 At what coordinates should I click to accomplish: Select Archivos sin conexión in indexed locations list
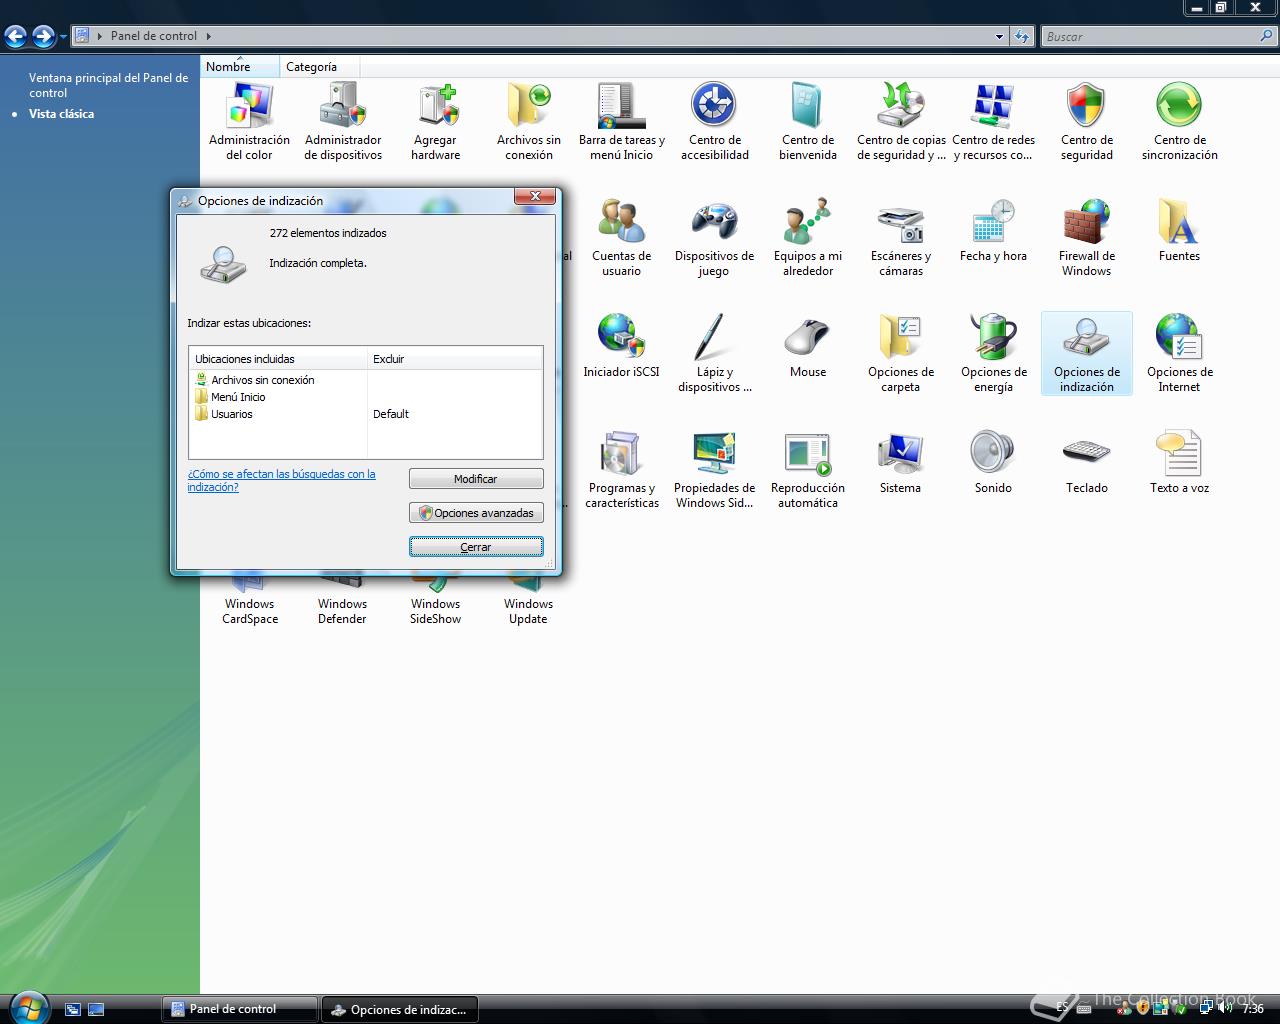pos(255,380)
